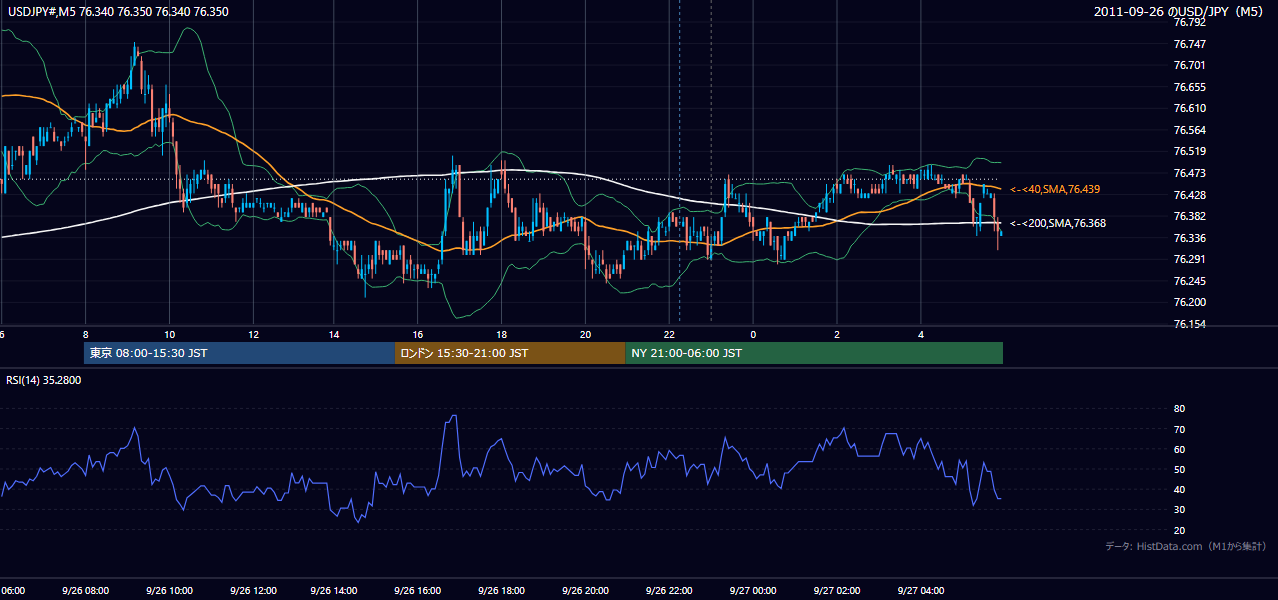Viewport: 1278px width, 600px height.
Task: Click the 9/26 22:00 time axis label
Action: click(x=668, y=590)
